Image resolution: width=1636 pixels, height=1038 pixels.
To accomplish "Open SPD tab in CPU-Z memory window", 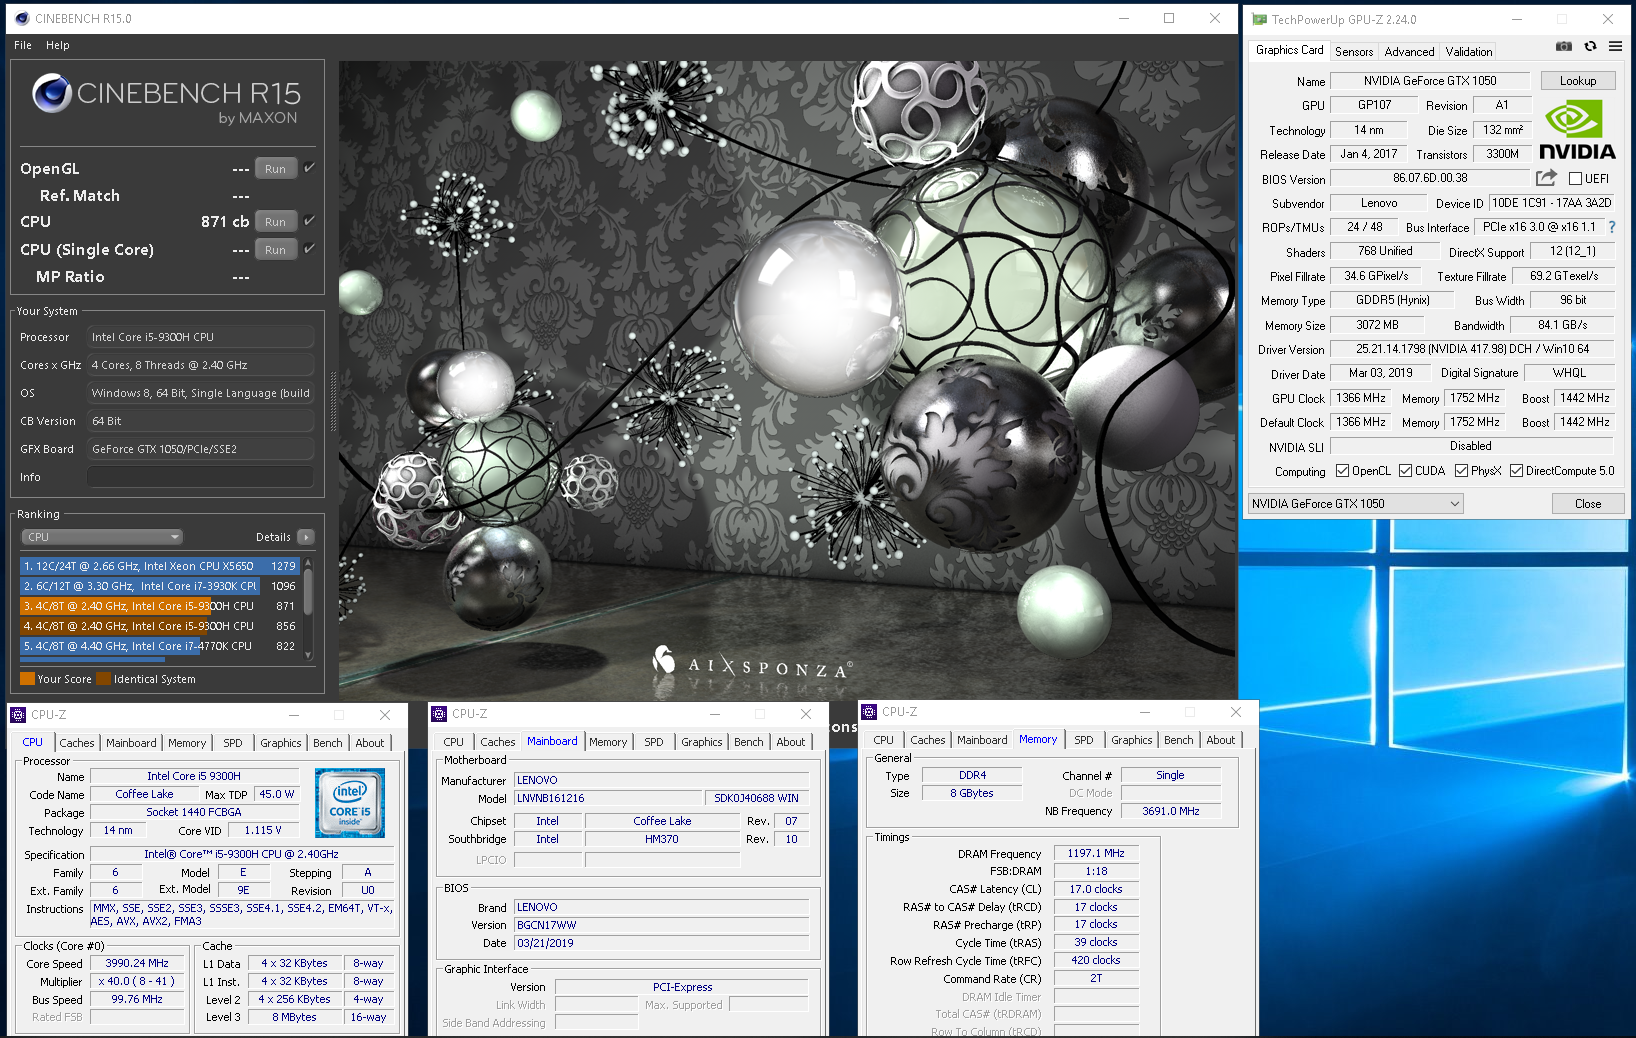I will coord(1084,740).
